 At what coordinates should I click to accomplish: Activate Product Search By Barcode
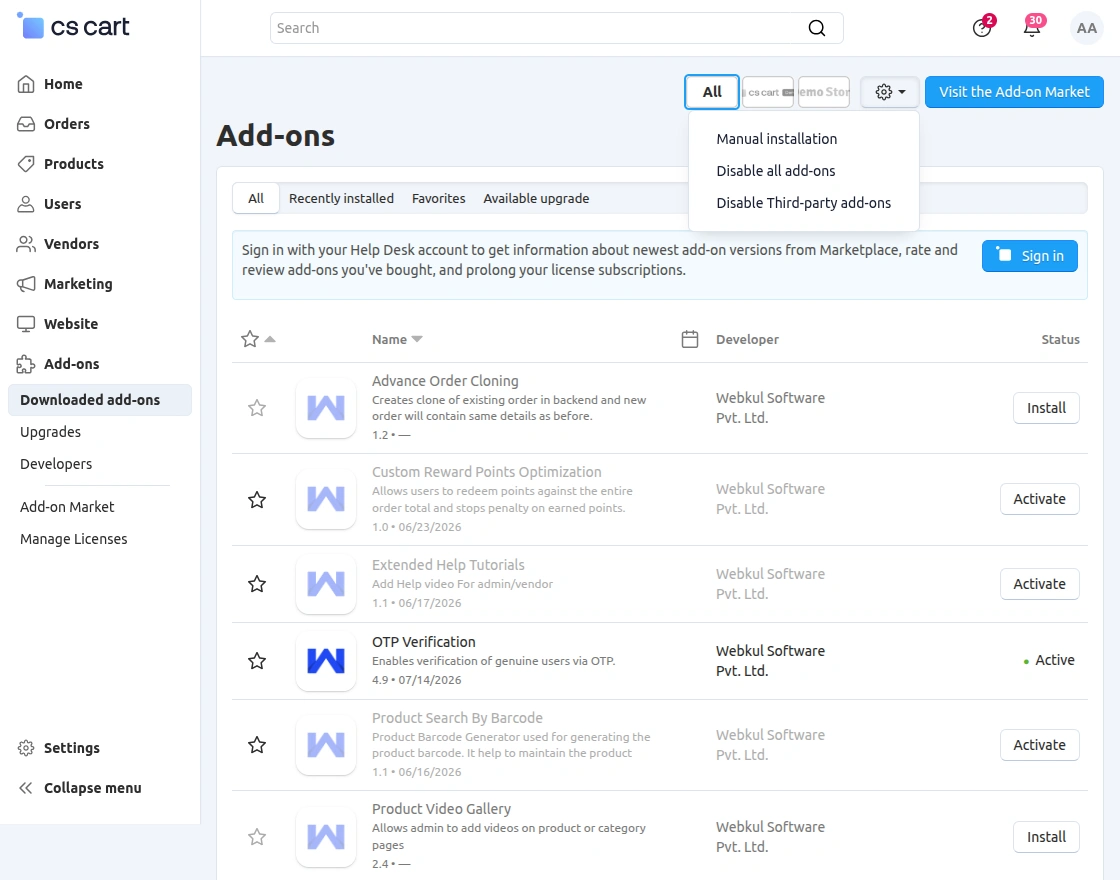pos(1039,745)
